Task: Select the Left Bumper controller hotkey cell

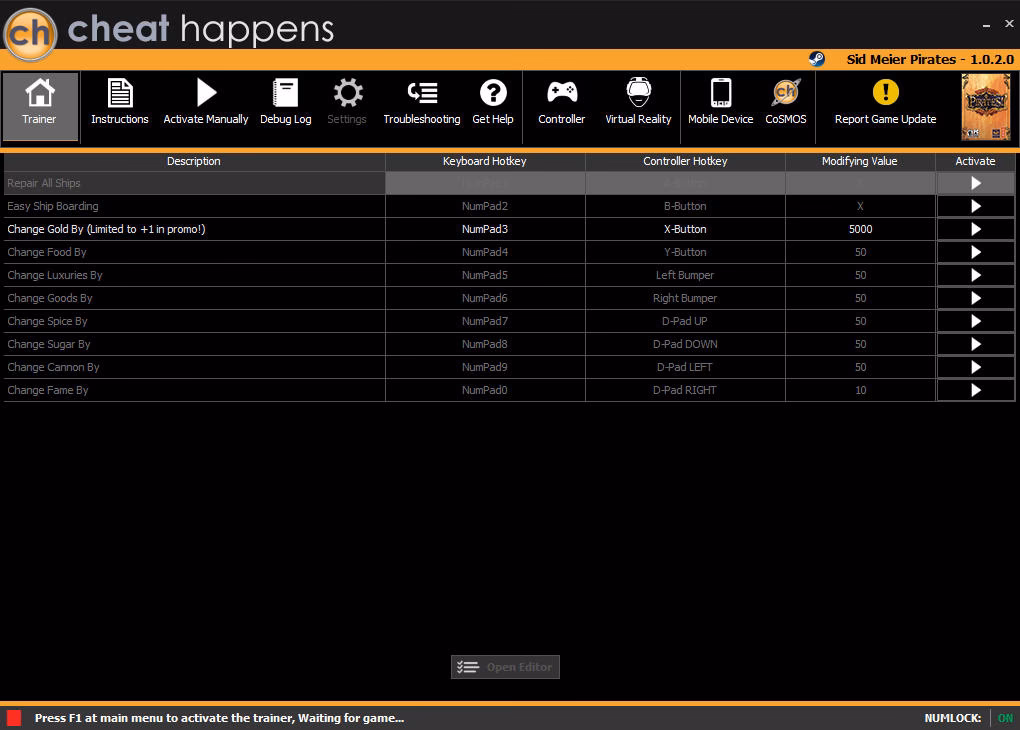Action: (685, 275)
